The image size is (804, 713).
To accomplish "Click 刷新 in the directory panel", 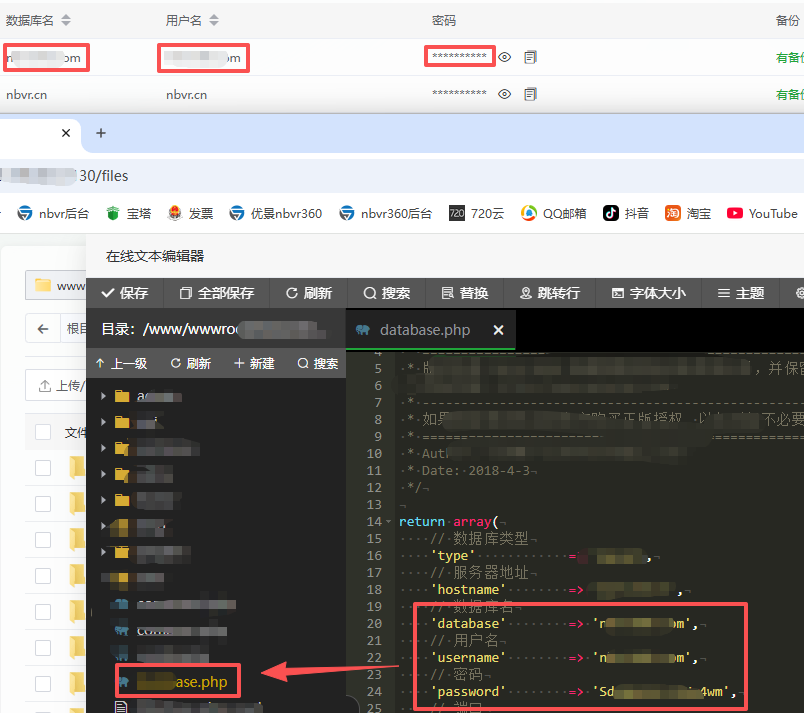I will (x=190, y=363).
